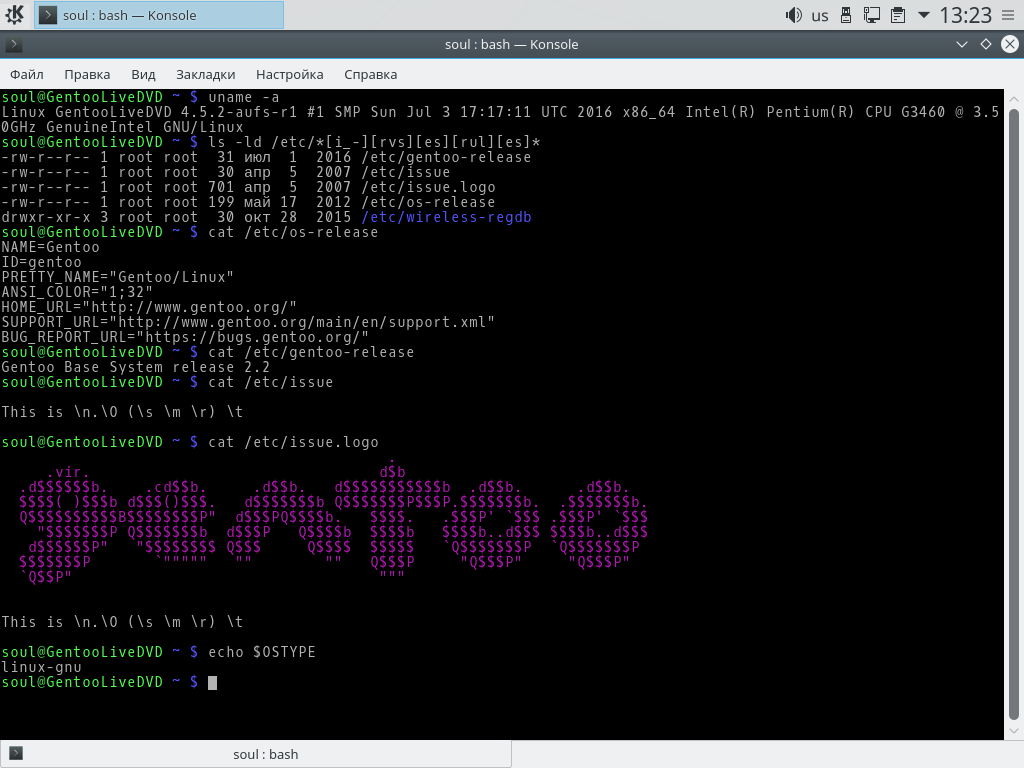Click the 'cat /etc/os-release' command text
The width and height of the screenshot is (1024, 768).
pyautogui.click(x=293, y=232)
